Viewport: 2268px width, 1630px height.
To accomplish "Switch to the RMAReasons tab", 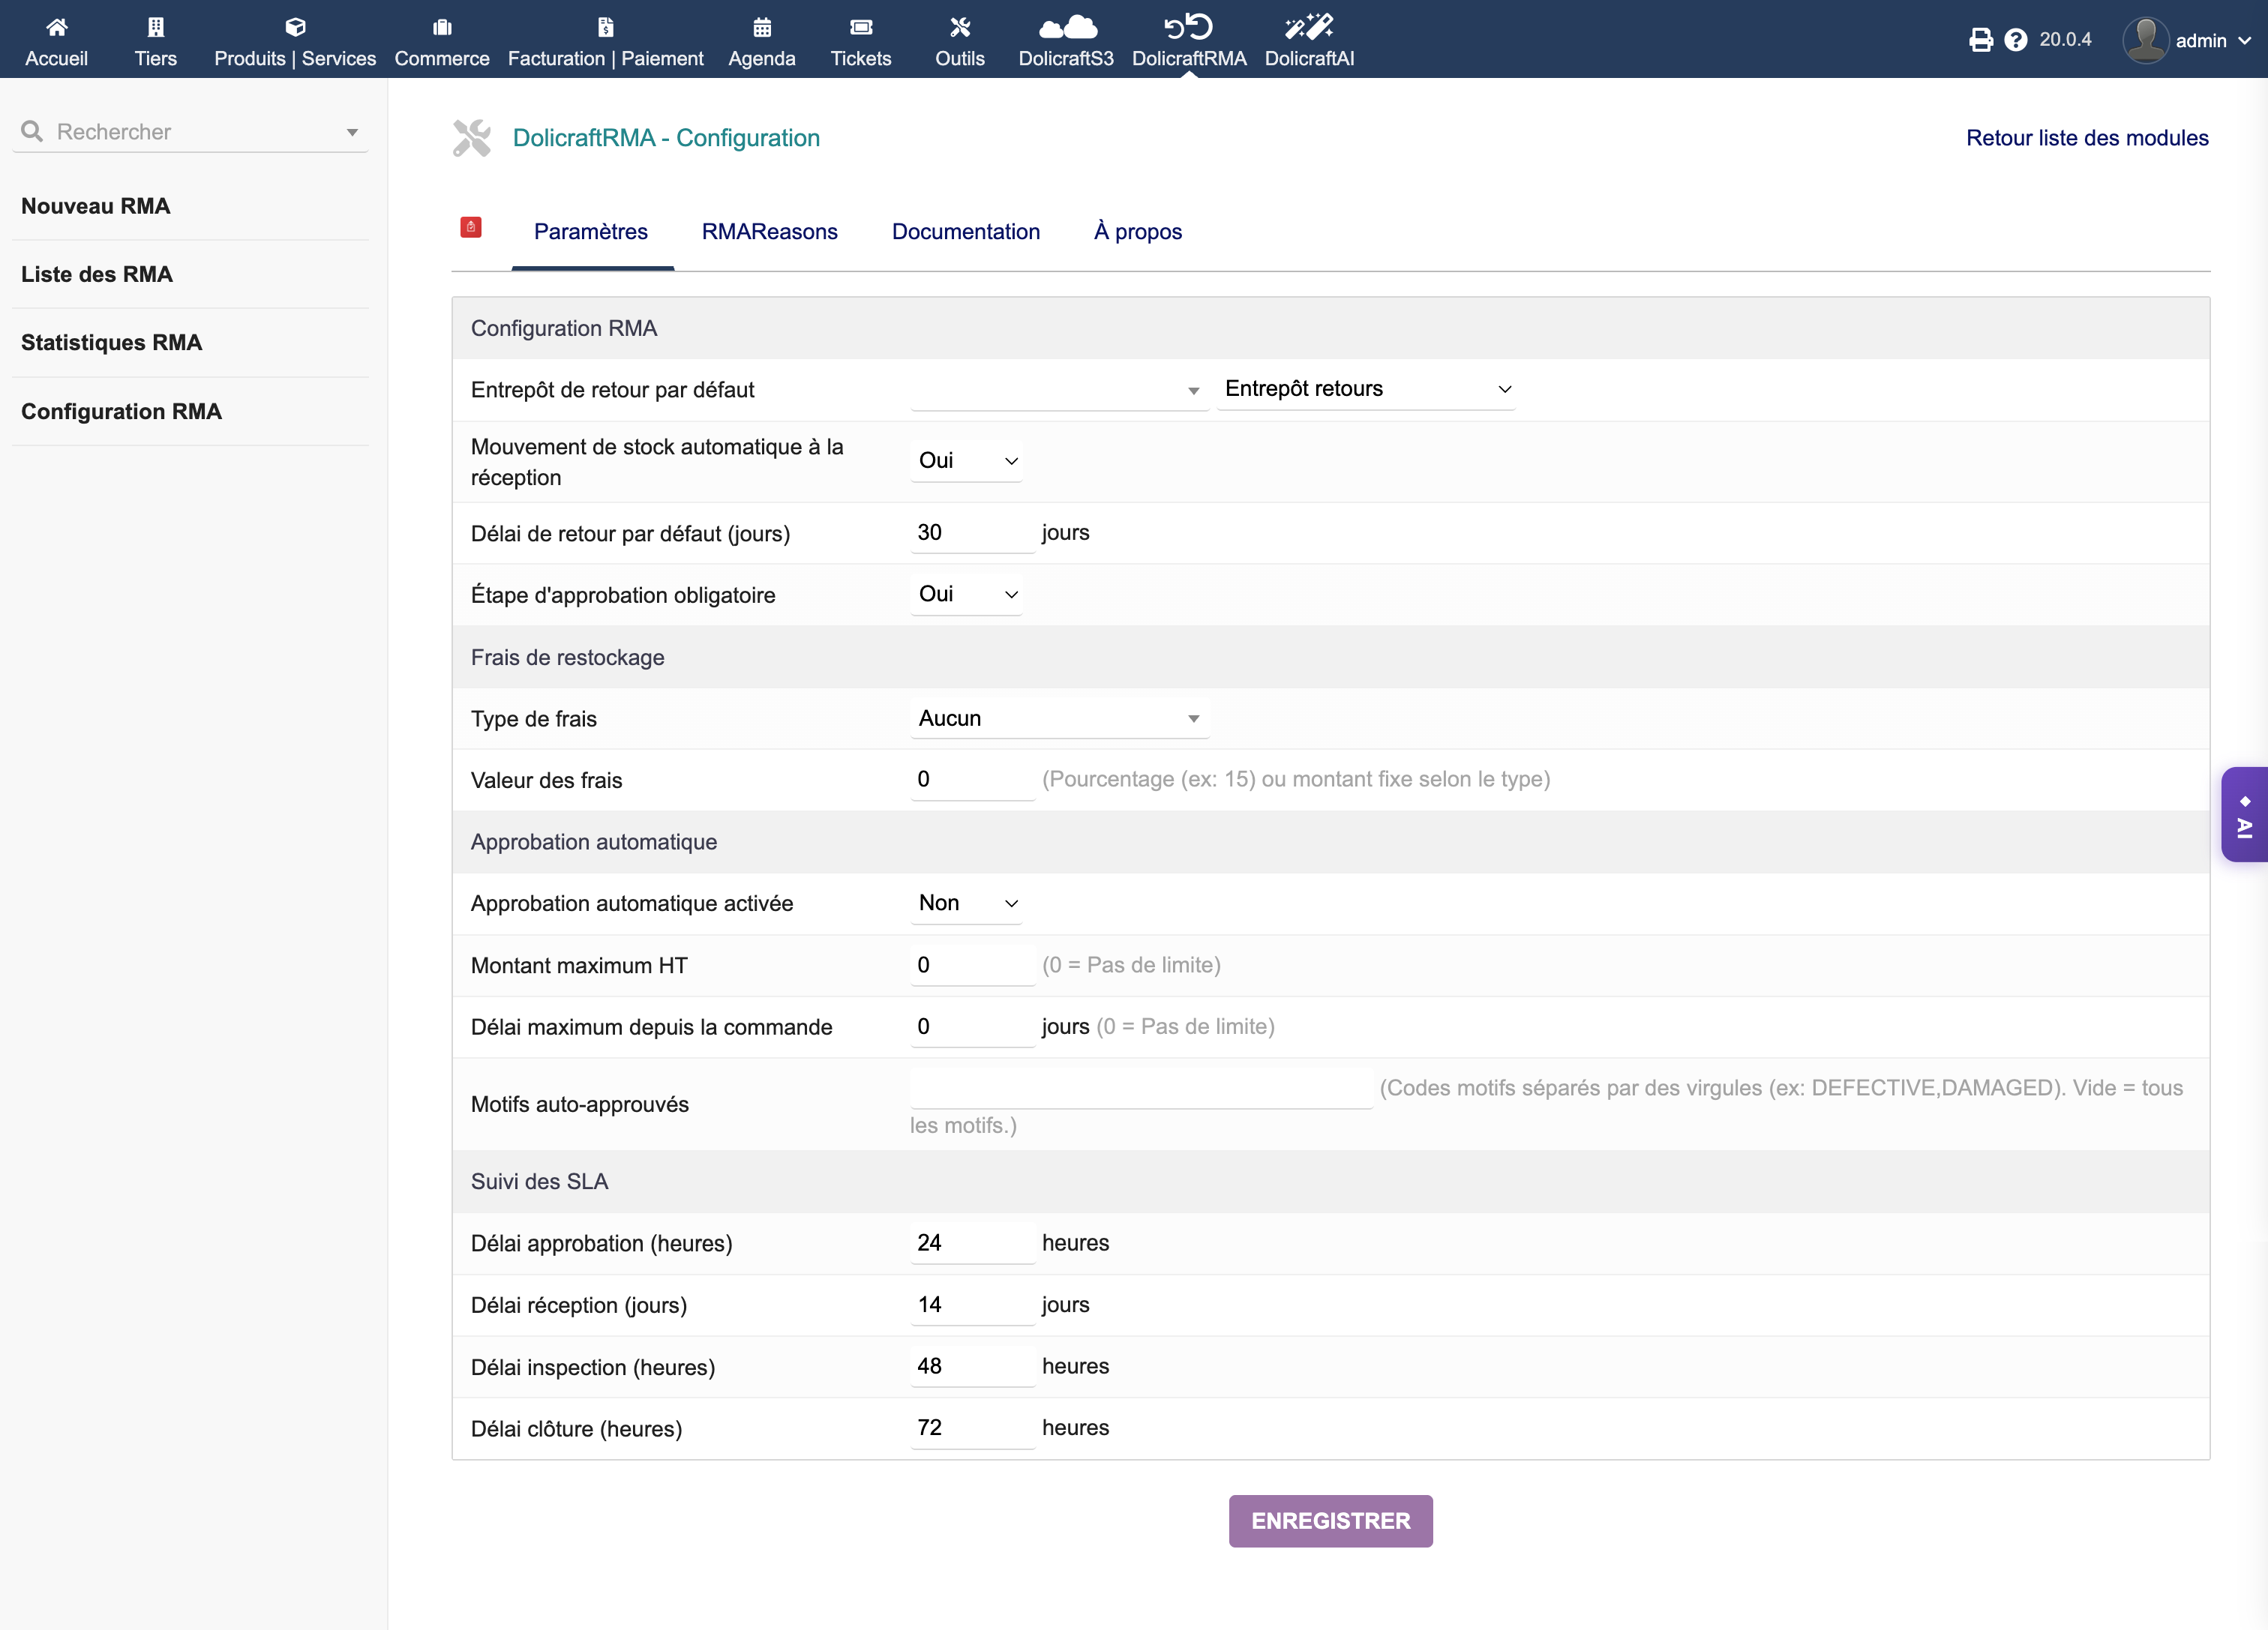I will click(x=769, y=232).
